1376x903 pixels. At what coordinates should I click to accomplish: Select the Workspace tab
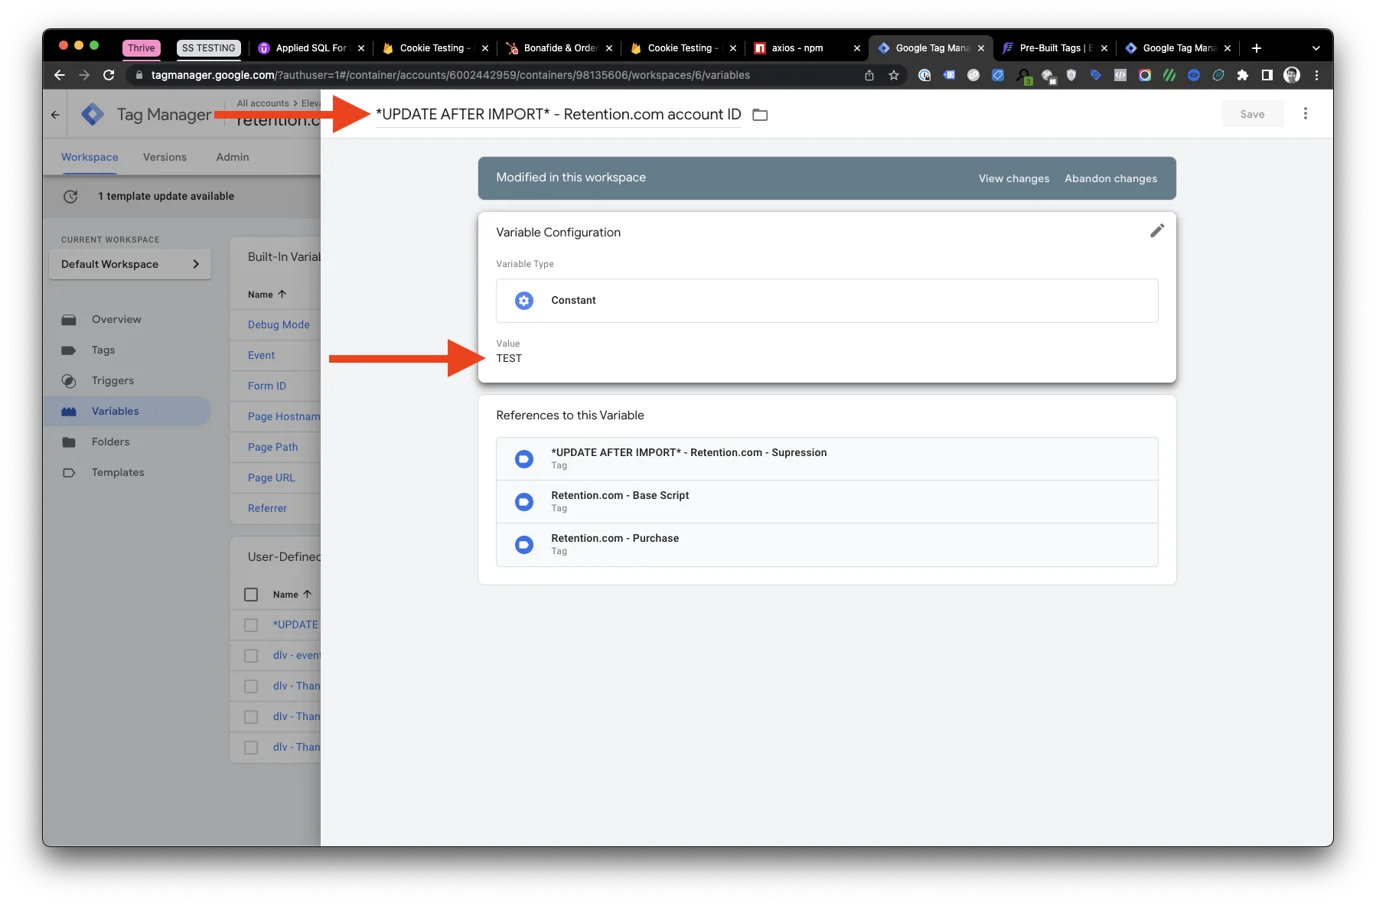coord(89,157)
